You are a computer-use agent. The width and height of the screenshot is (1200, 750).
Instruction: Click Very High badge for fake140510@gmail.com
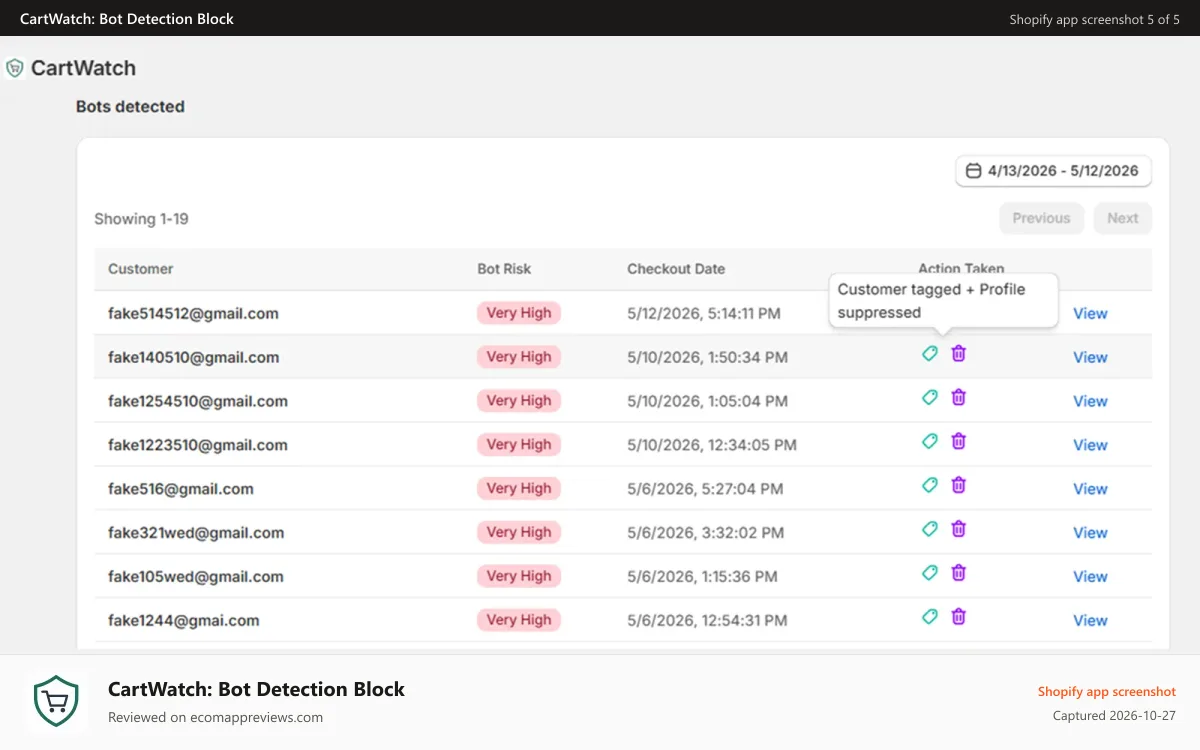(519, 357)
